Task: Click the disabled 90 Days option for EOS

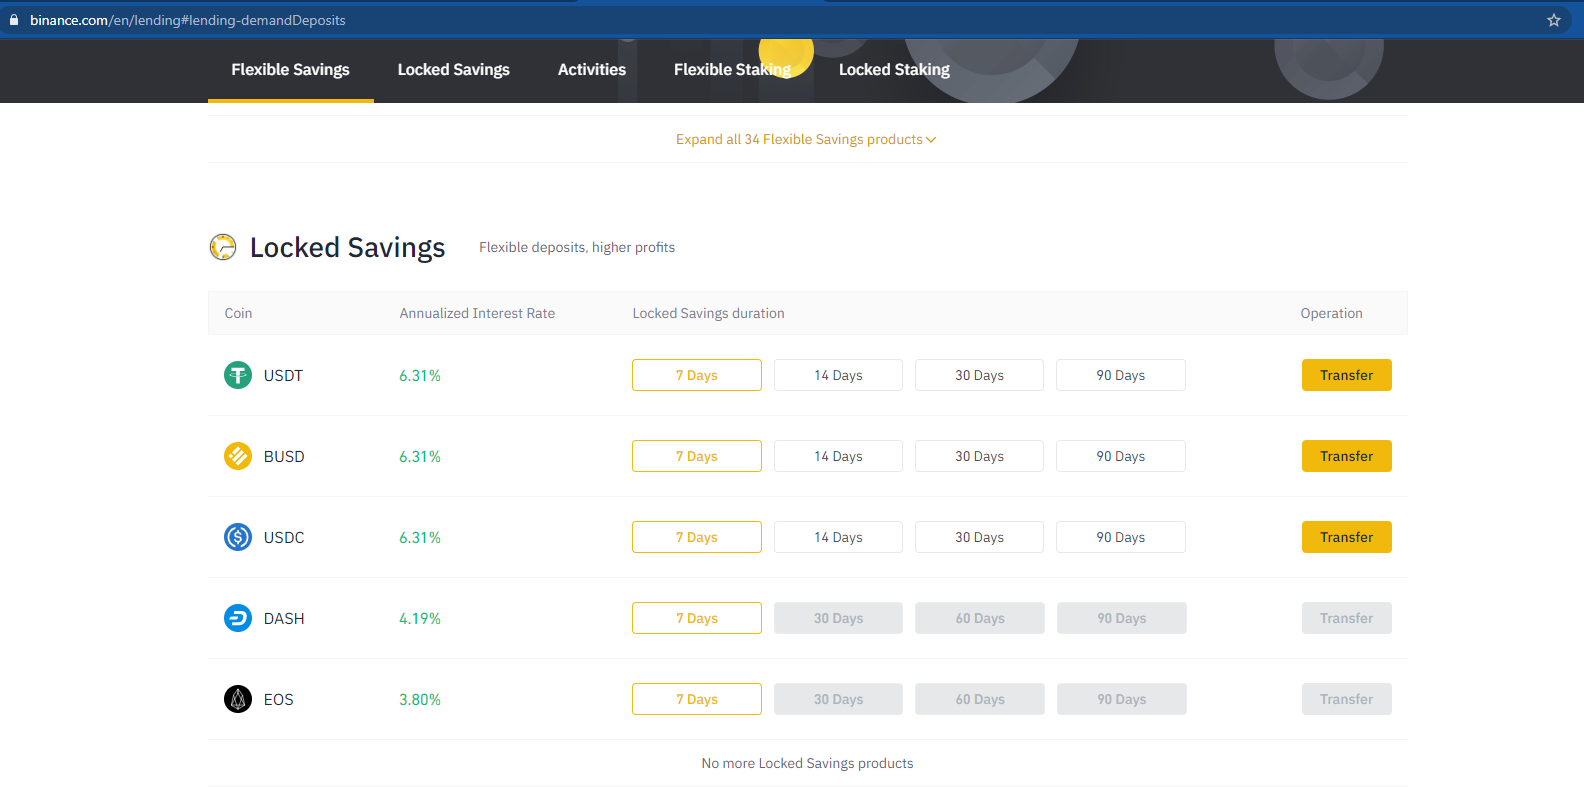Action: coord(1122,699)
